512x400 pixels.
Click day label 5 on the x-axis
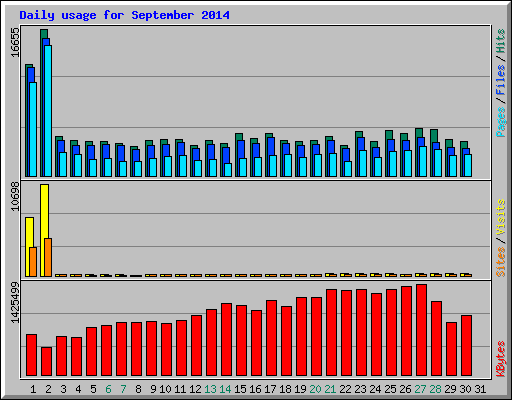point(93,389)
